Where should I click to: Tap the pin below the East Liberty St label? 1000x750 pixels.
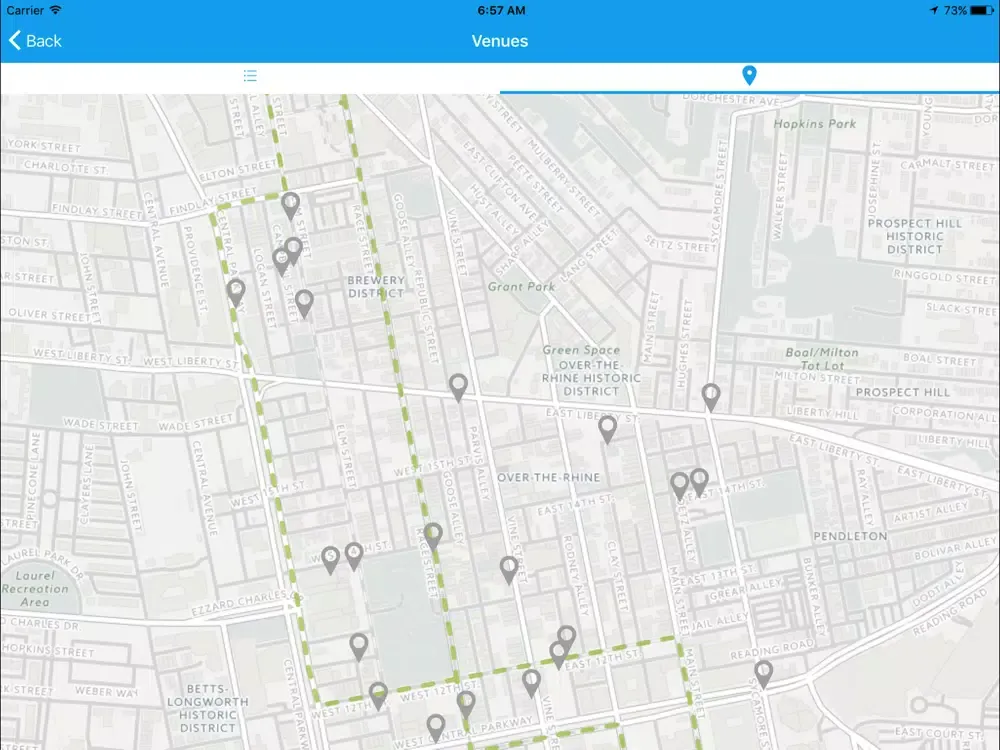(607, 429)
